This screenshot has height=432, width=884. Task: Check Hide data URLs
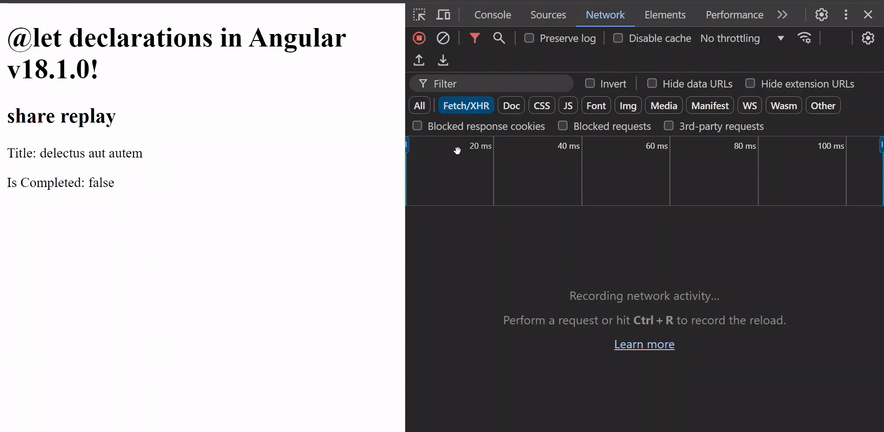pyautogui.click(x=652, y=83)
